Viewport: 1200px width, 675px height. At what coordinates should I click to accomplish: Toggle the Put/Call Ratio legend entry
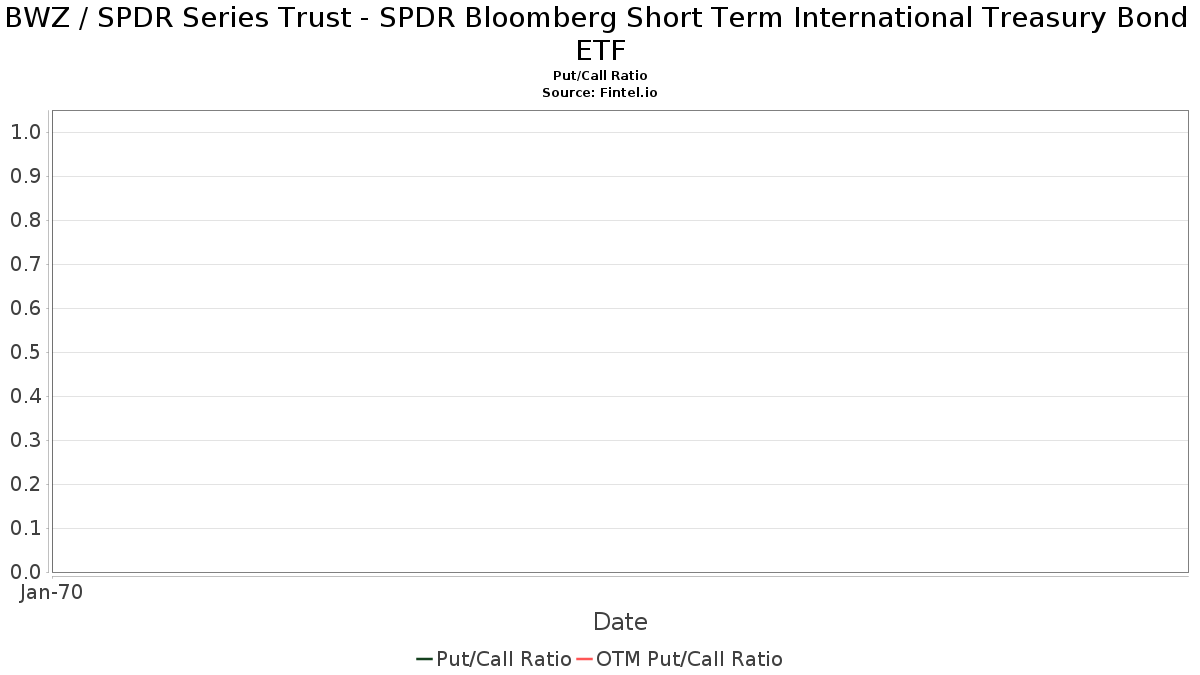point(494,659)
